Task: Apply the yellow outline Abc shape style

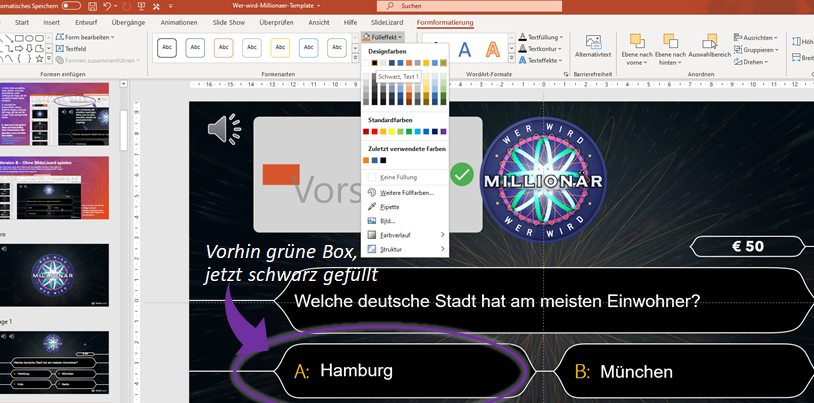Action: pos(280,48)
